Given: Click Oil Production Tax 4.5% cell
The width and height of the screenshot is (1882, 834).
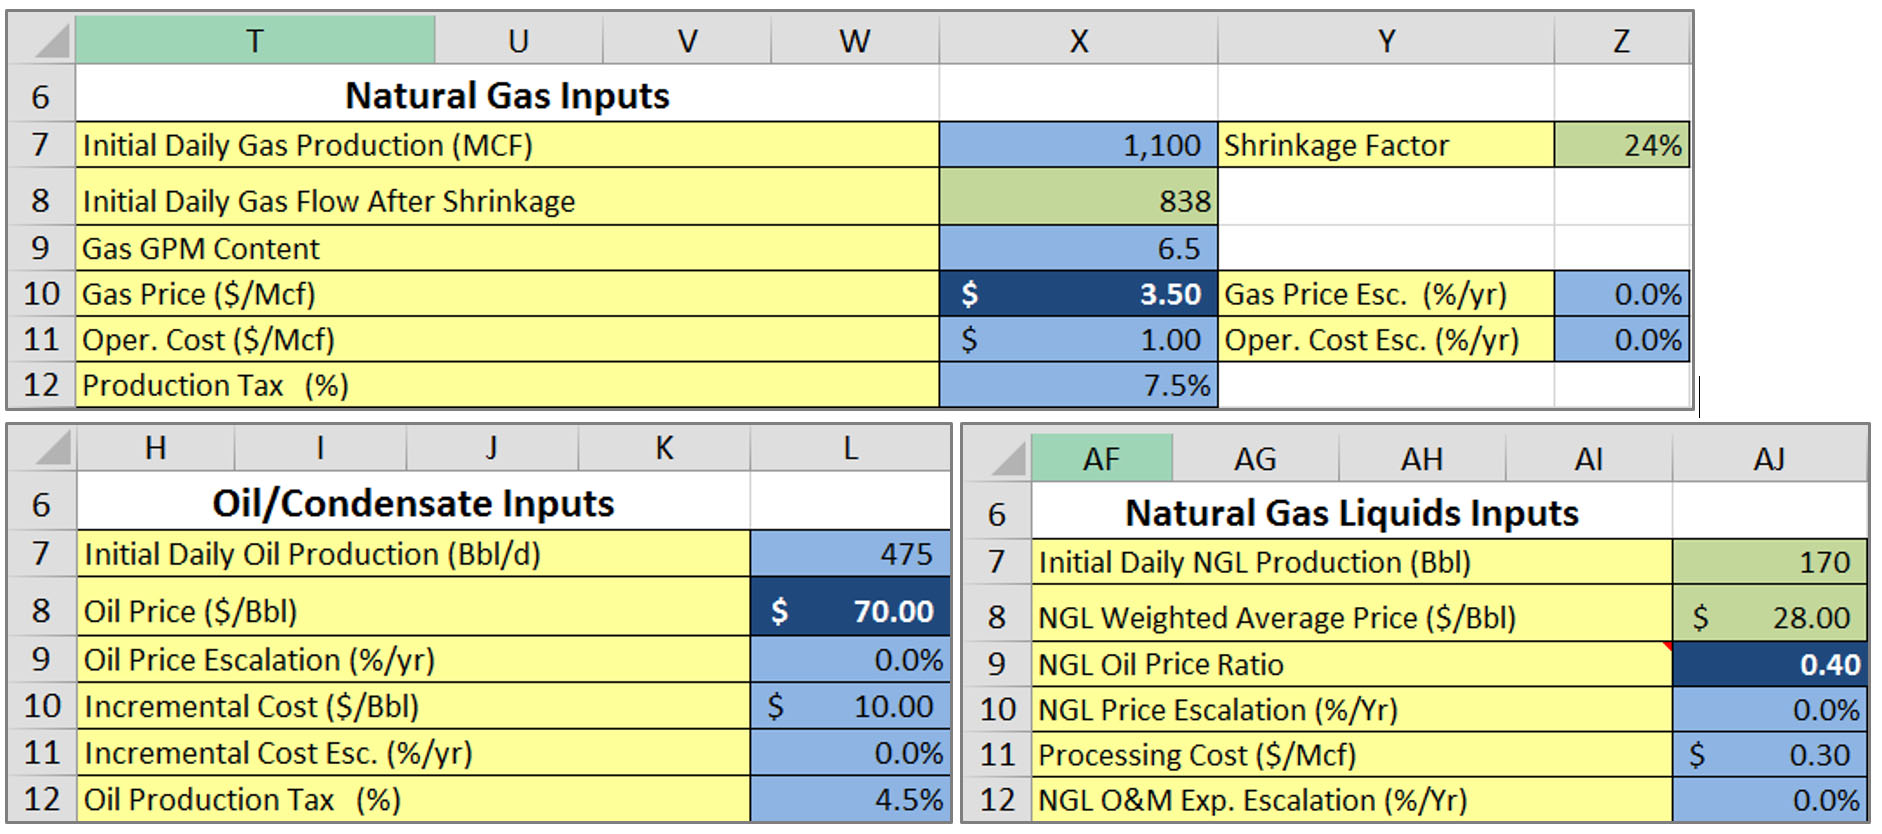Looking at the screenshot, I should (x=850, y=800).
